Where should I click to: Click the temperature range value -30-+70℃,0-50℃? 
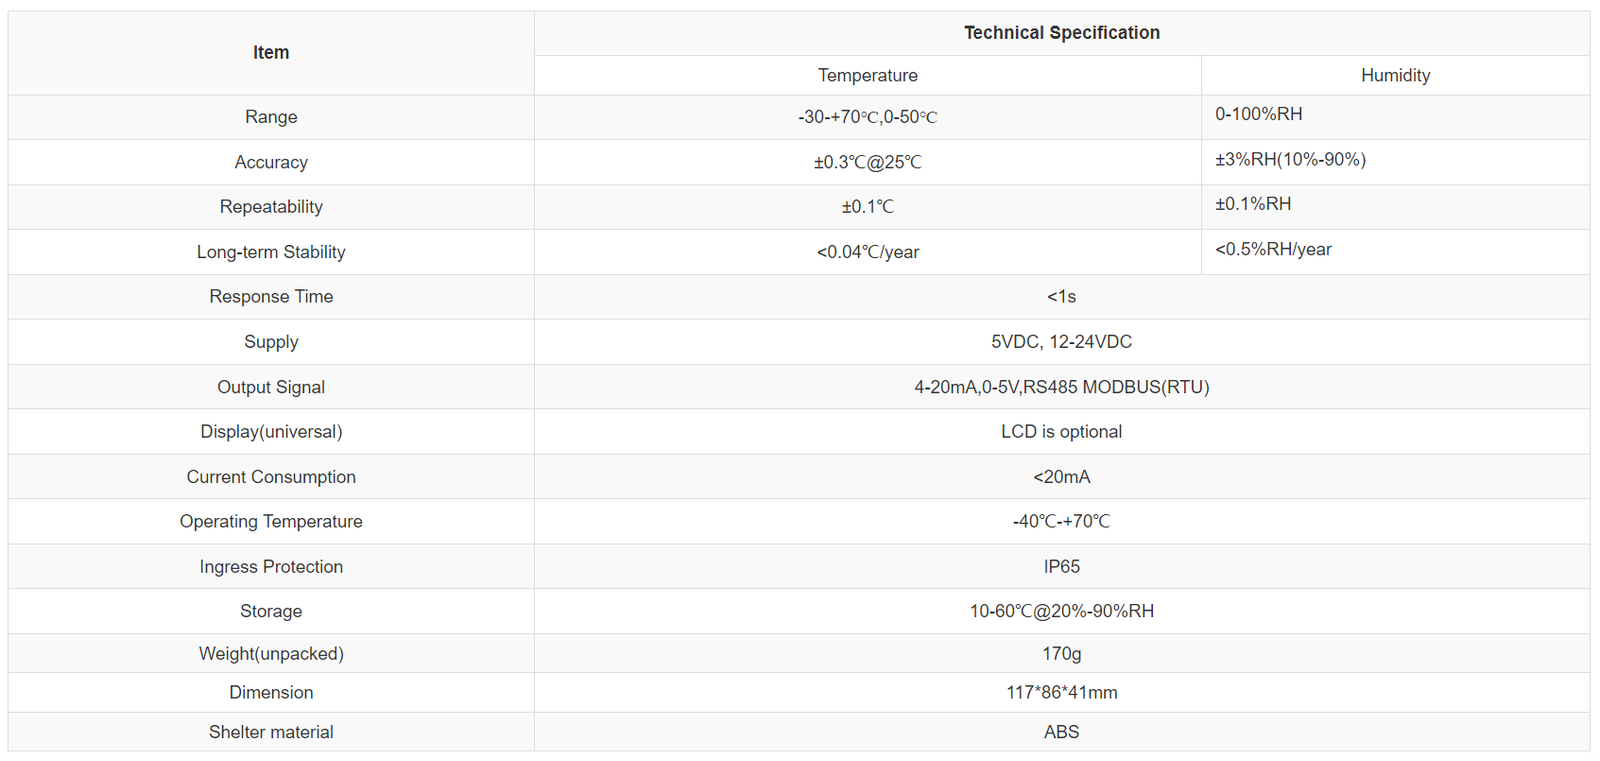click(x=867, y=117)
